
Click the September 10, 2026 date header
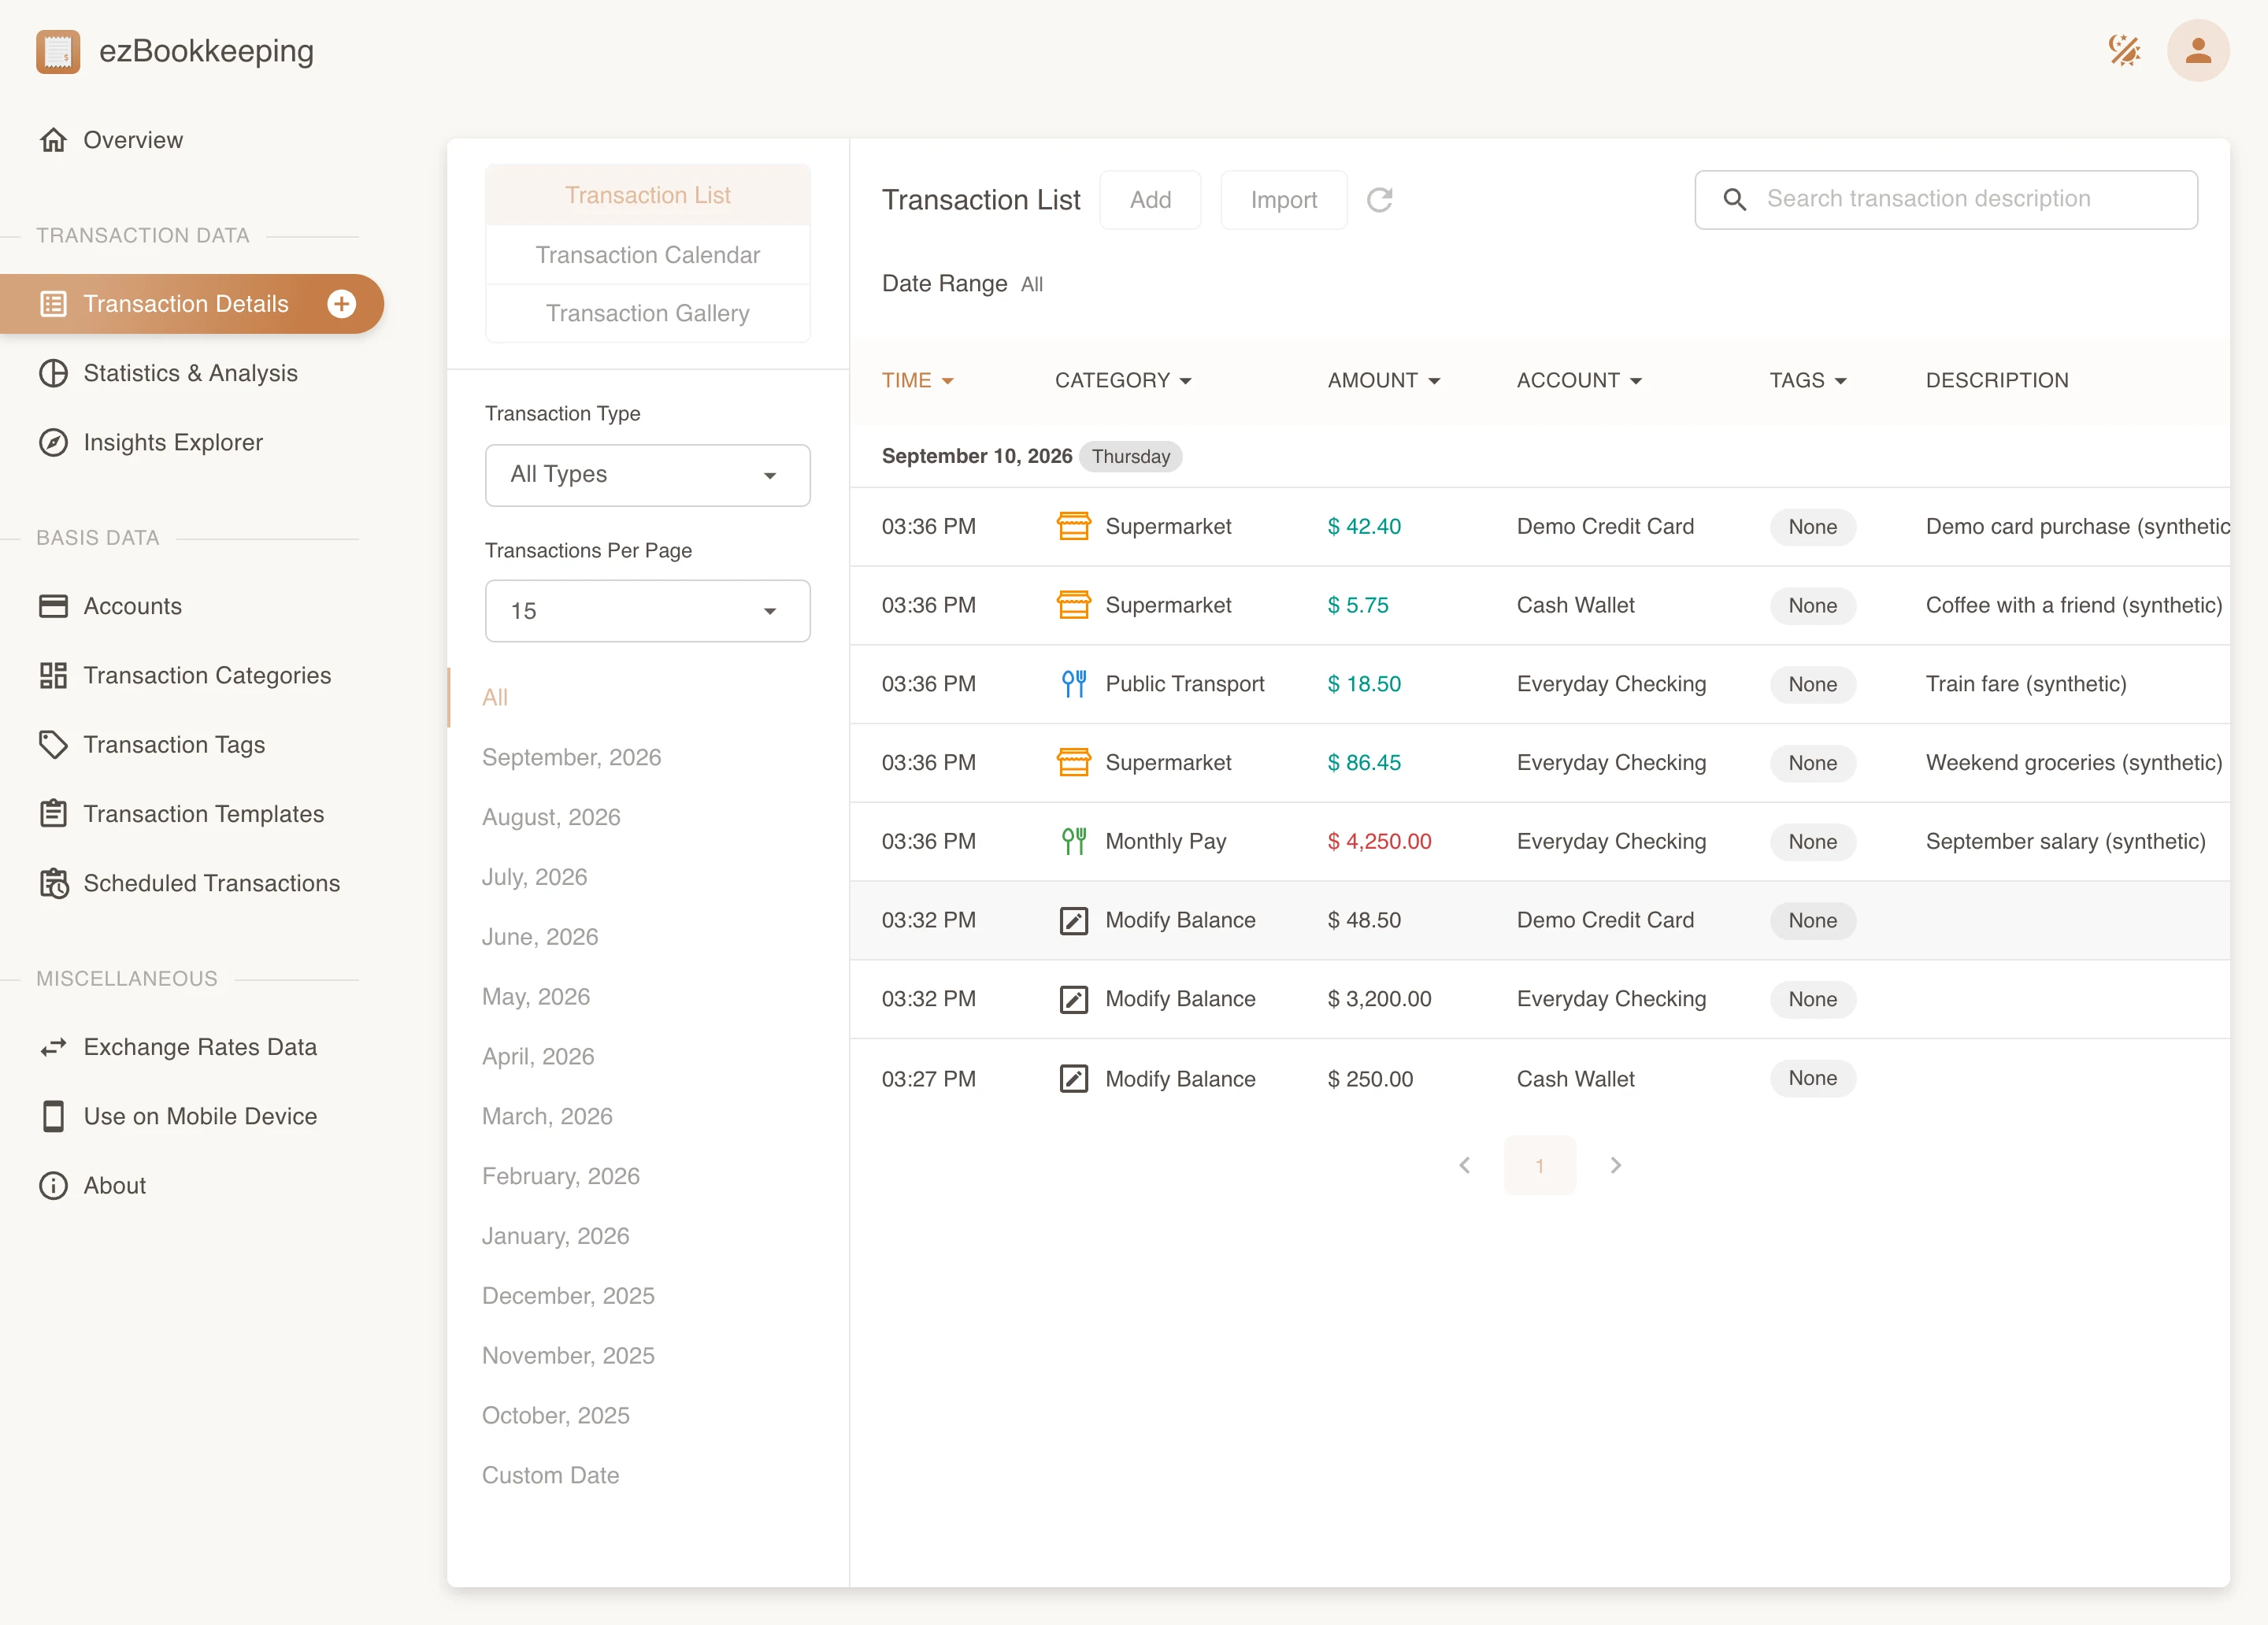pos(976,456)
